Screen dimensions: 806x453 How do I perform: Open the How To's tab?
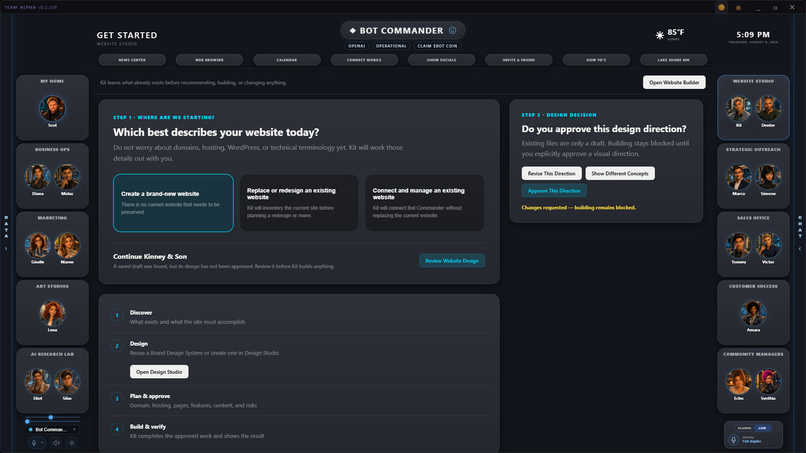click(596, 60)
